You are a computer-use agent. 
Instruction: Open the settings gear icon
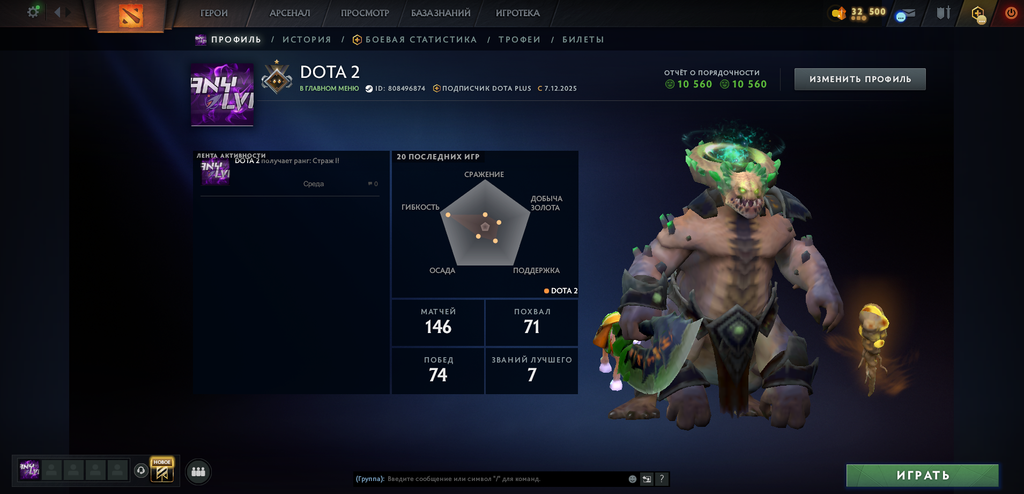33,12
